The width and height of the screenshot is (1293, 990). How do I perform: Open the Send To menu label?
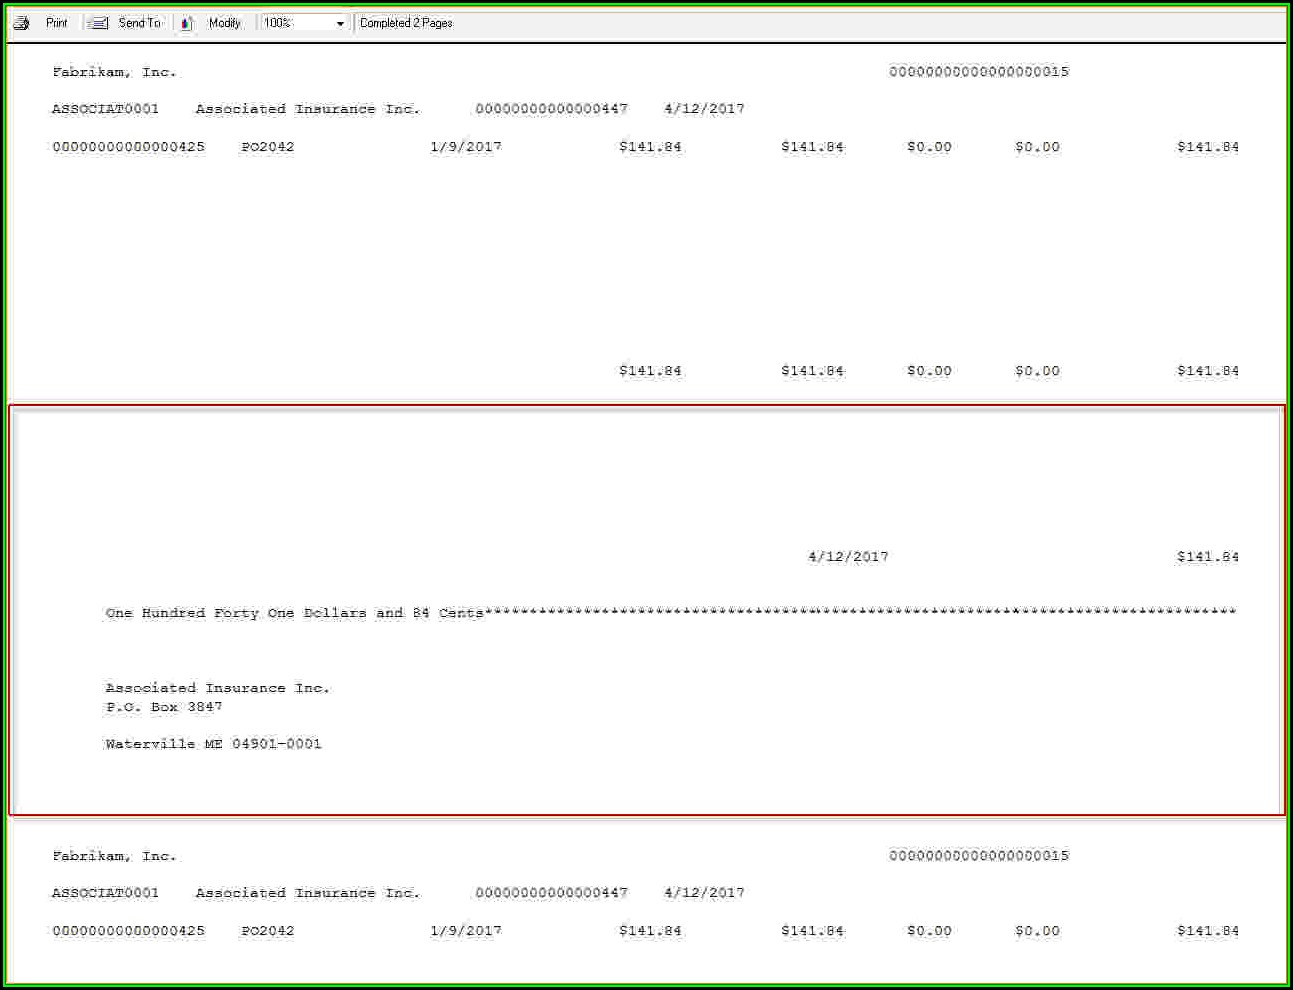[139, 23]
